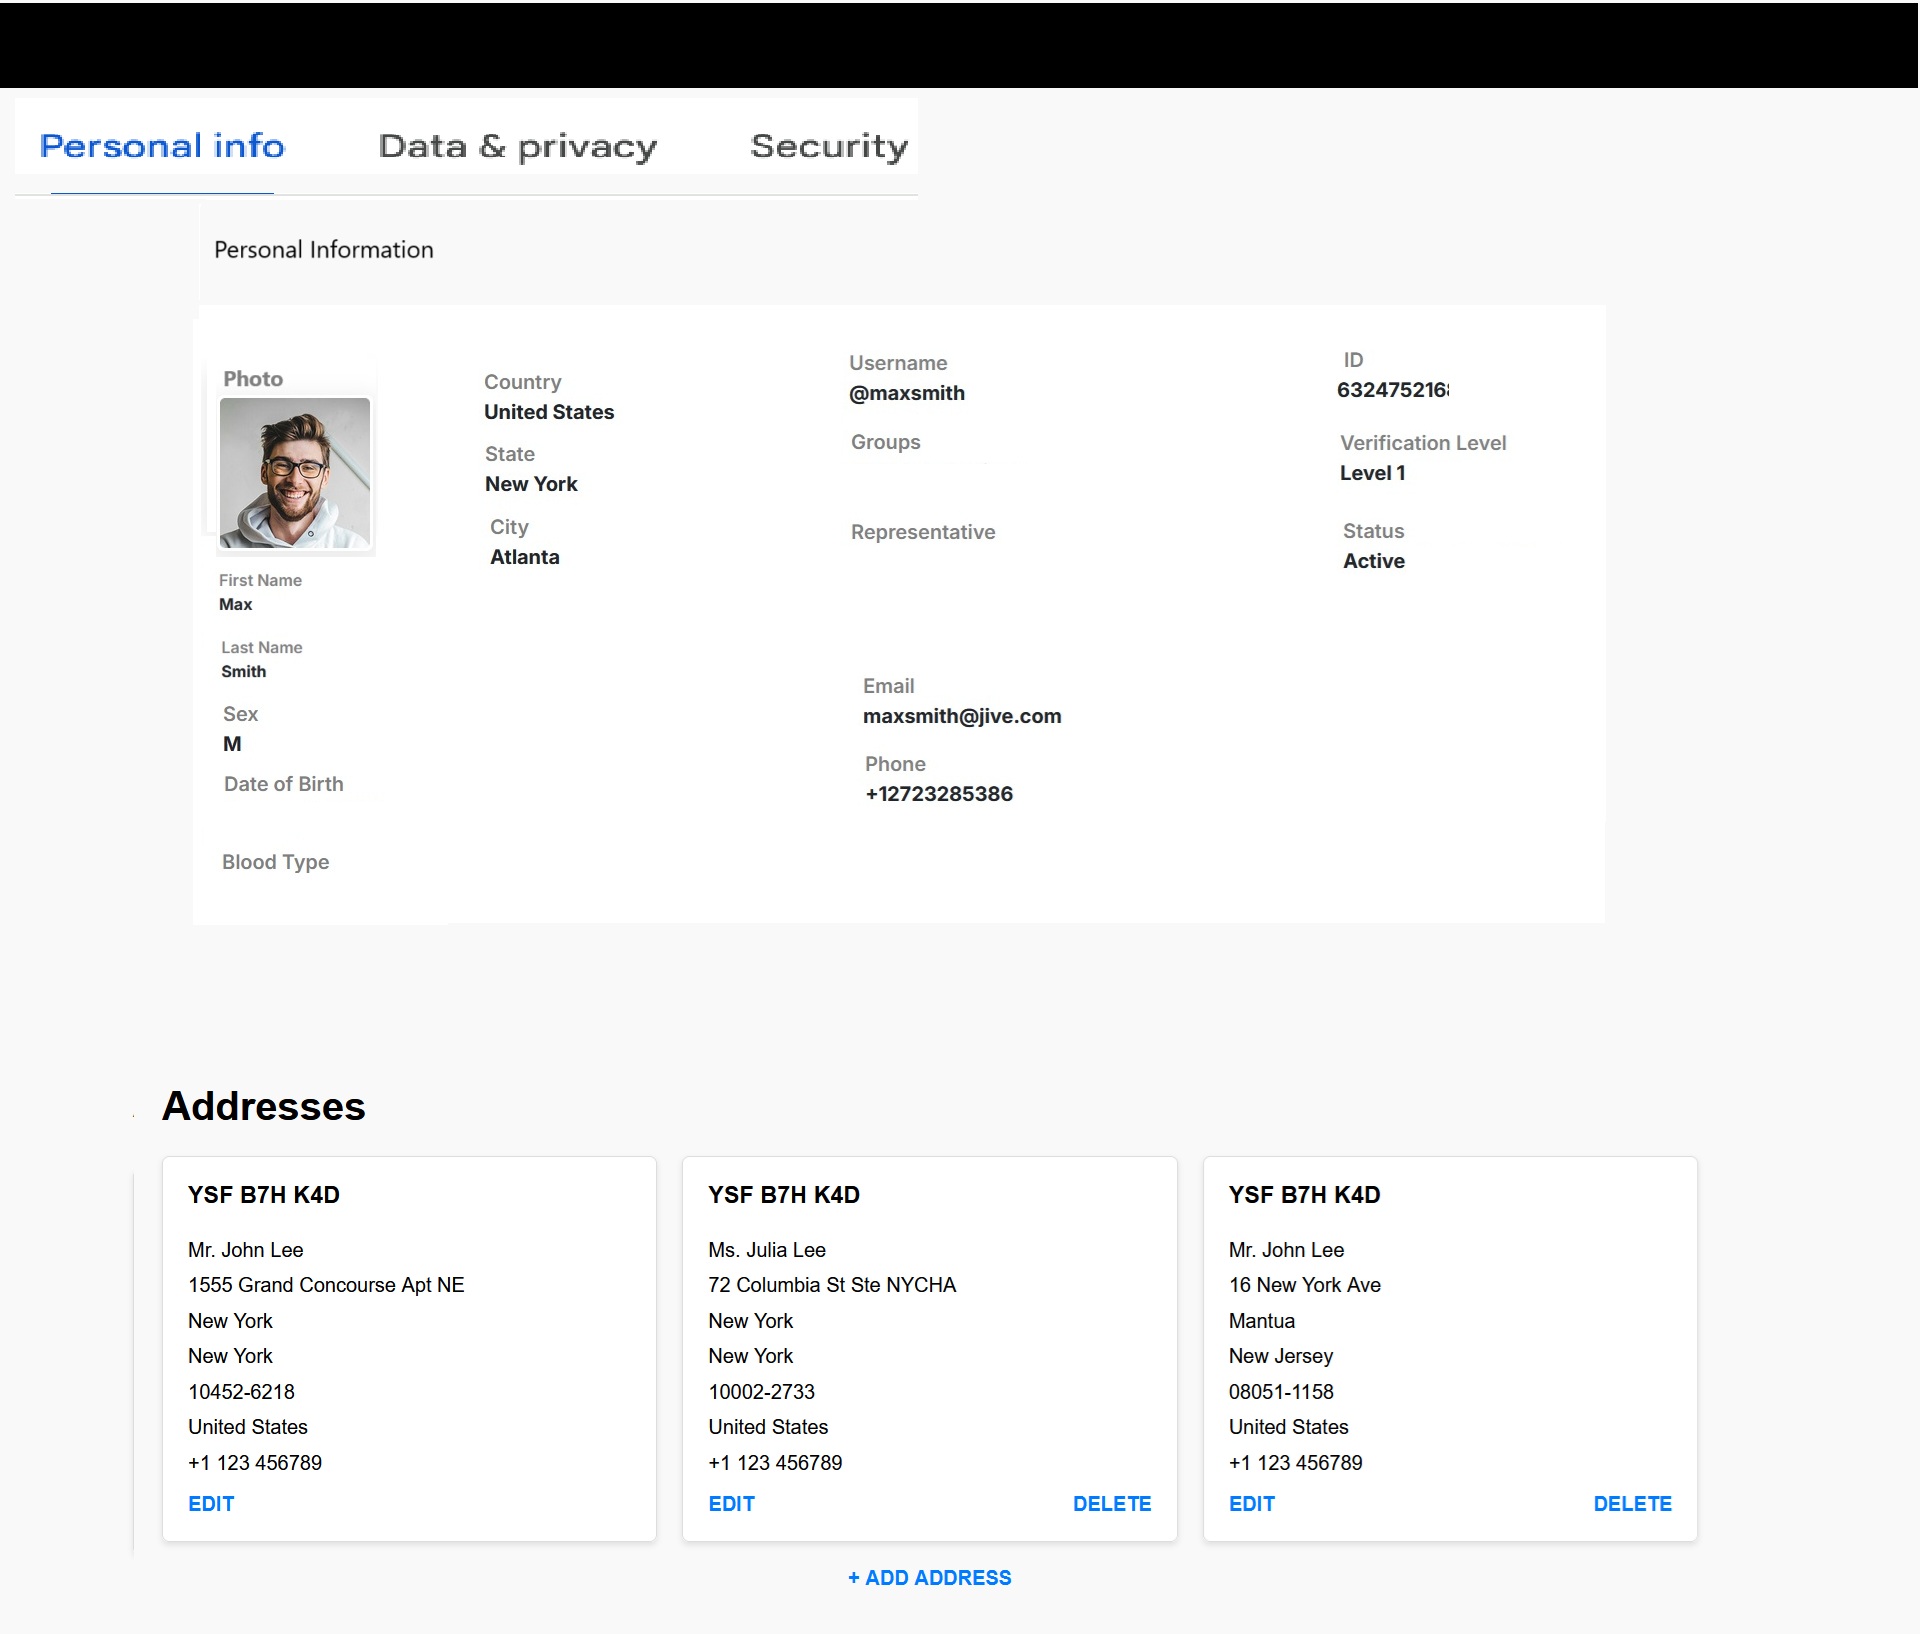Click the Active status value
This screenshot has width=1920, height=1634.
coord(1373,561)
